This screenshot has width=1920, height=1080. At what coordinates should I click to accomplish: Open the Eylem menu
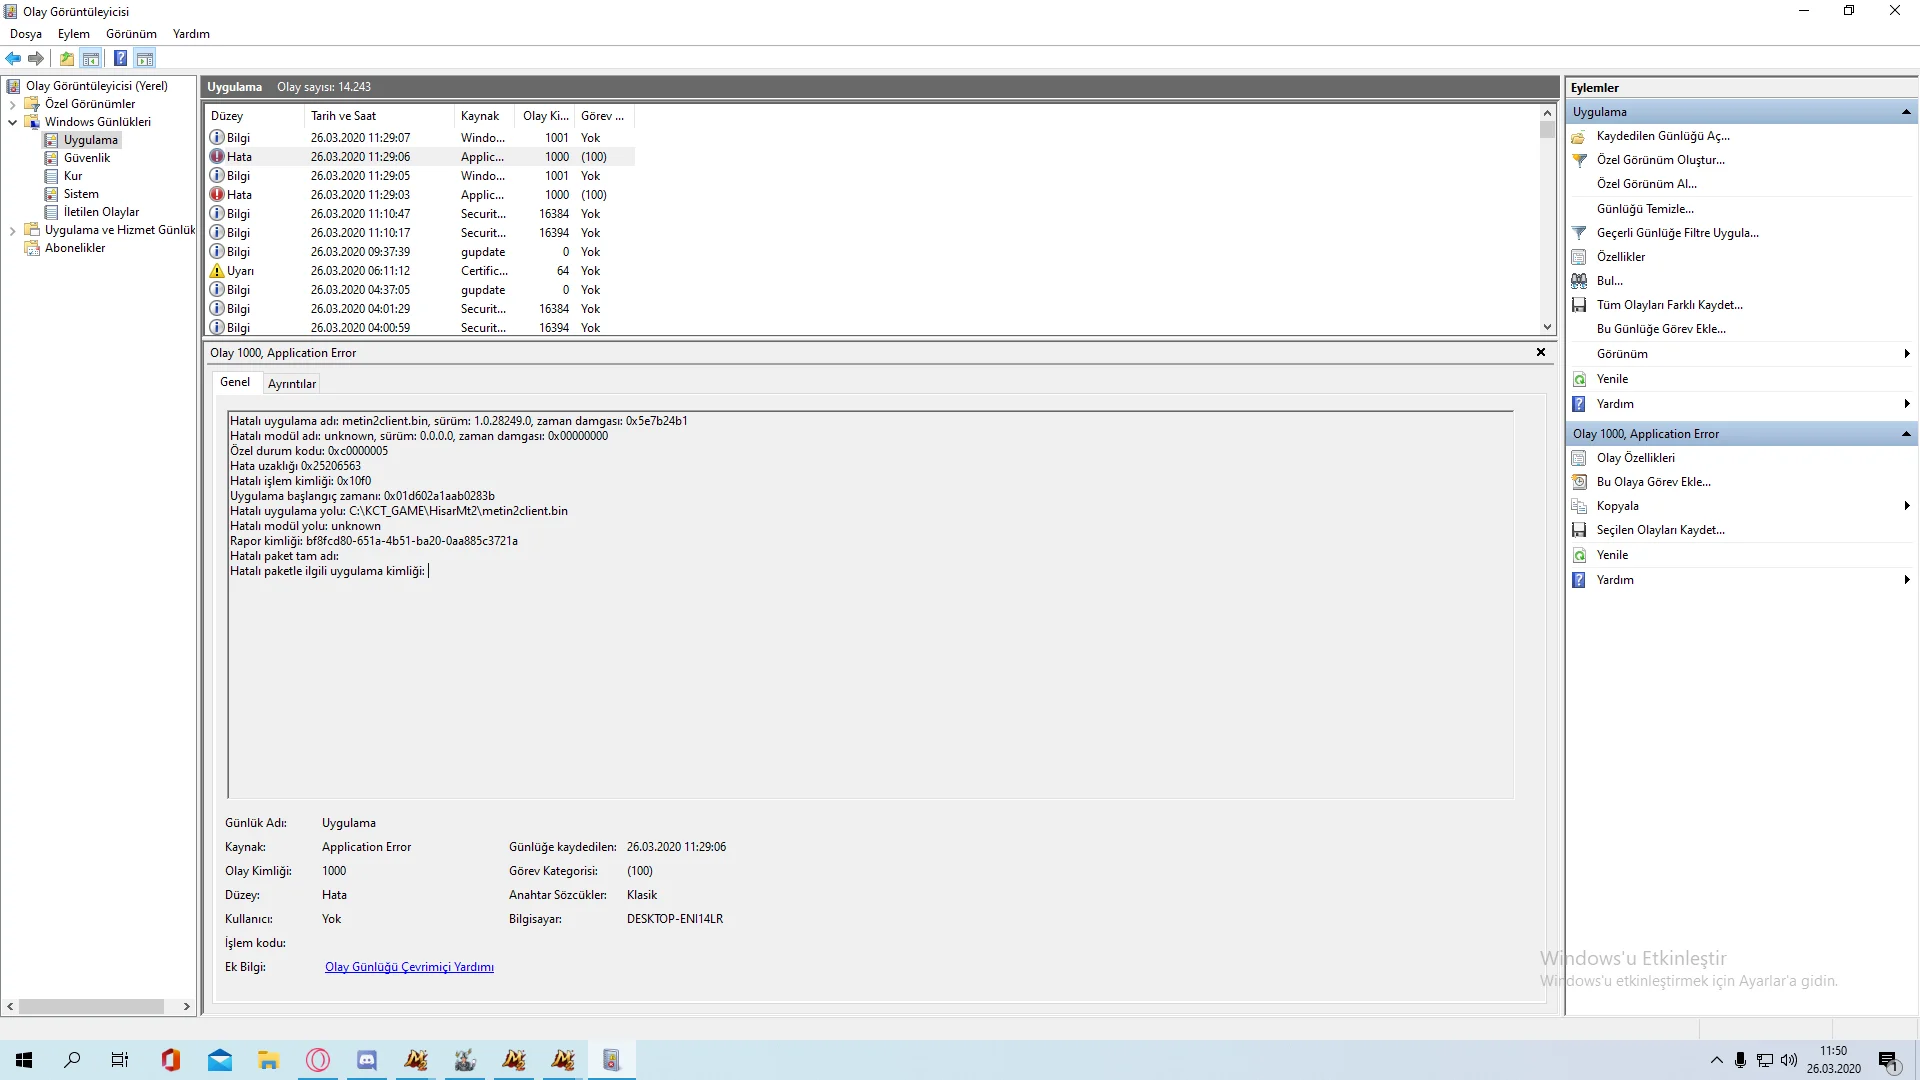click(73, 34)
